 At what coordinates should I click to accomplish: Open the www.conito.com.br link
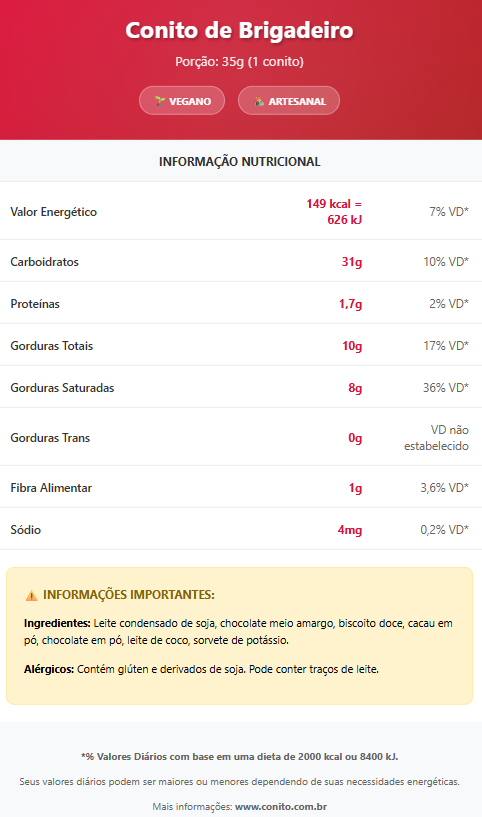click(281, 807)
